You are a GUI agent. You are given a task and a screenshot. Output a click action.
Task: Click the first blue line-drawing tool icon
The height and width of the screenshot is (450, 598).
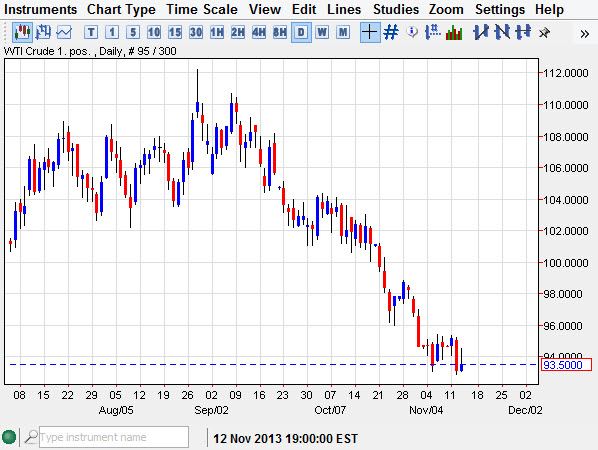pyautogui.click(x=481, y=32)
